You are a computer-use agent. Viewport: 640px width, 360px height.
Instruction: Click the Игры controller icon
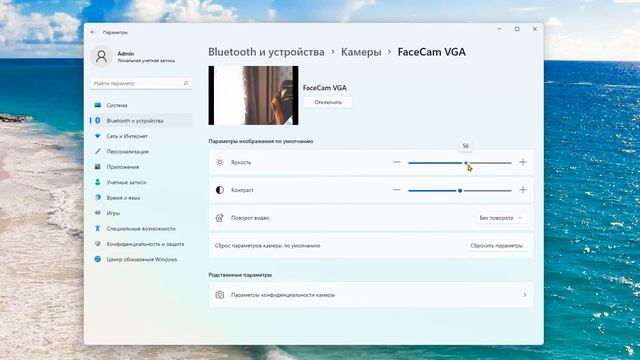98,213
